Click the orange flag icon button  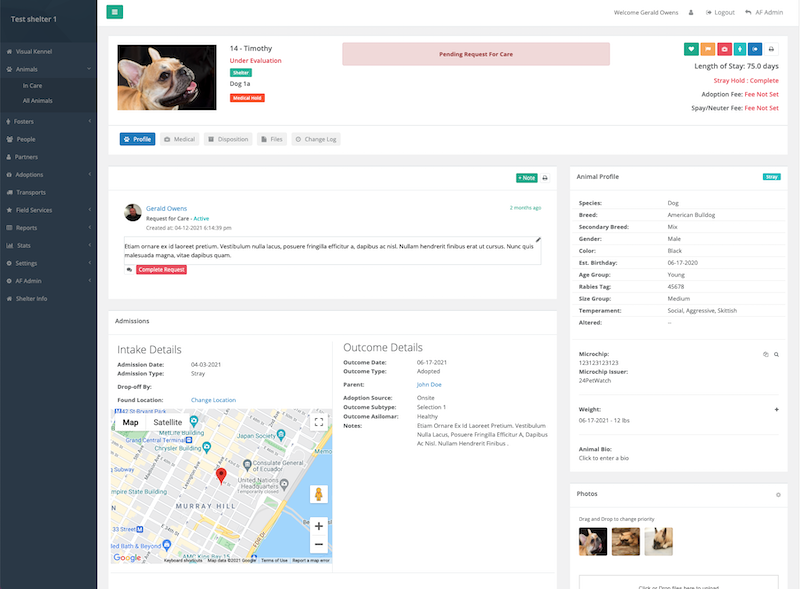click(x=707, y=49)
